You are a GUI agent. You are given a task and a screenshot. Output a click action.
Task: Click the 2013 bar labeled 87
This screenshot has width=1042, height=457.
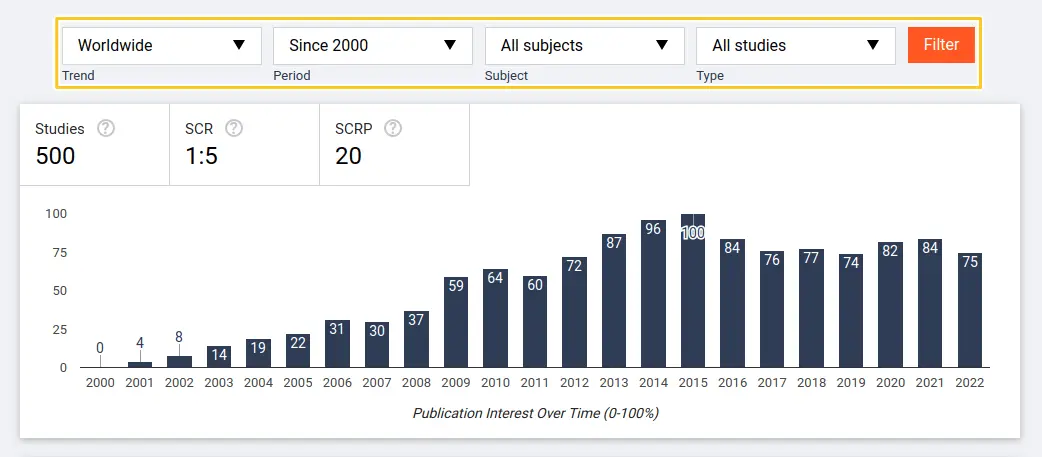[614, 301]
